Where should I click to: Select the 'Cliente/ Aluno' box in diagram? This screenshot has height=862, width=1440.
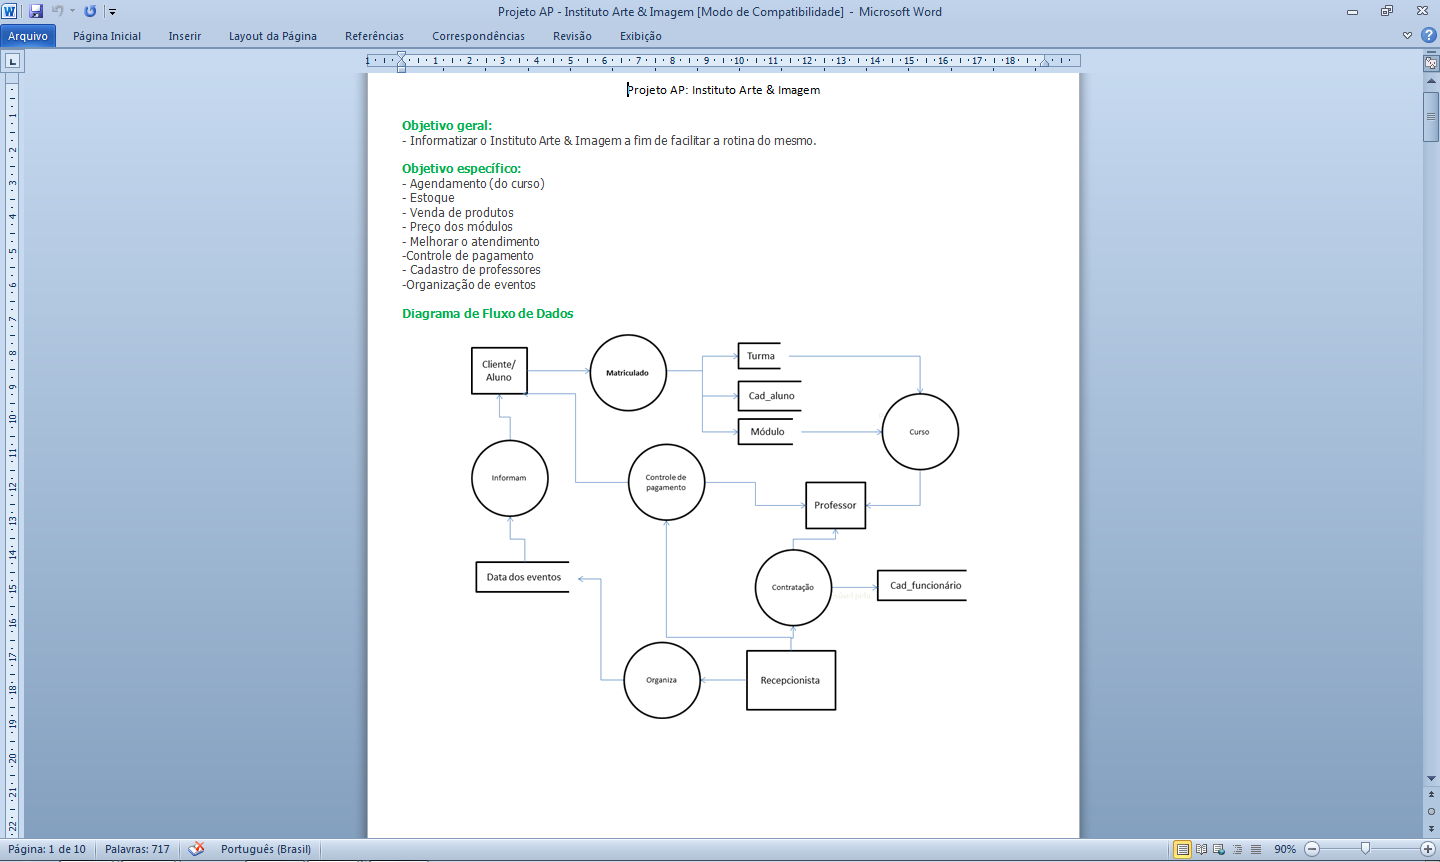coord(499,371)
